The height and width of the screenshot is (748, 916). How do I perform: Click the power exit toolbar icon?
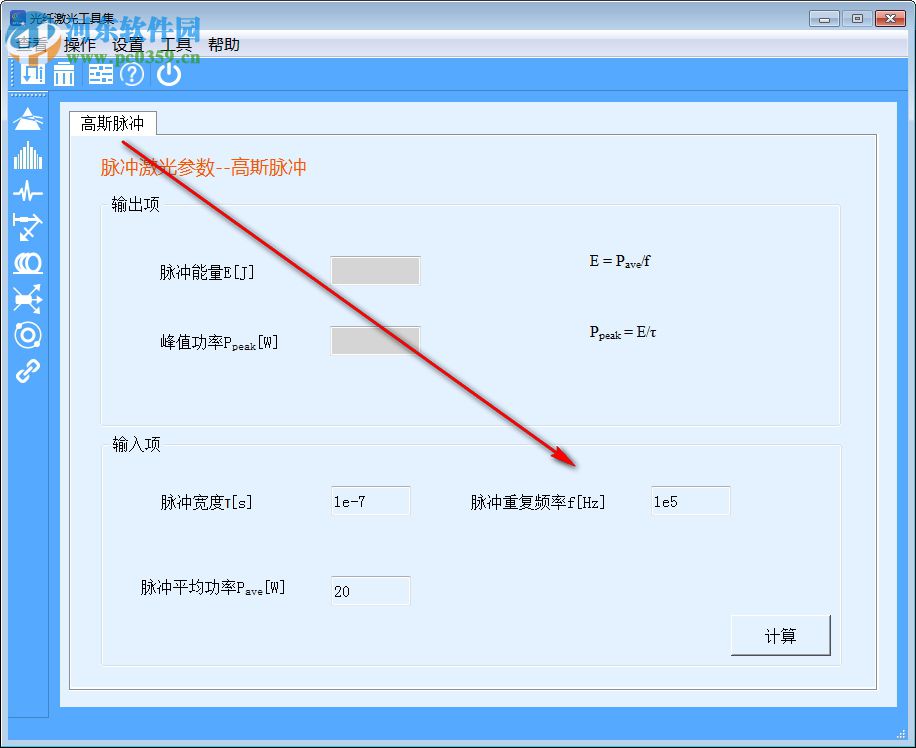(x=168, y=73)
